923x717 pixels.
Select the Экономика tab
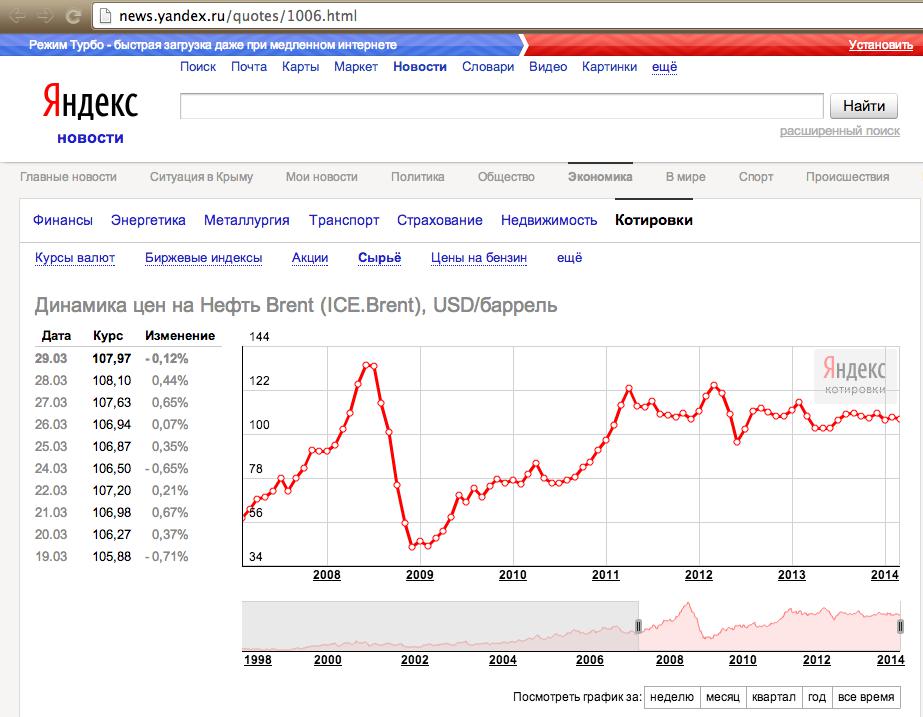pyautogui.click(x=600, y=177)
